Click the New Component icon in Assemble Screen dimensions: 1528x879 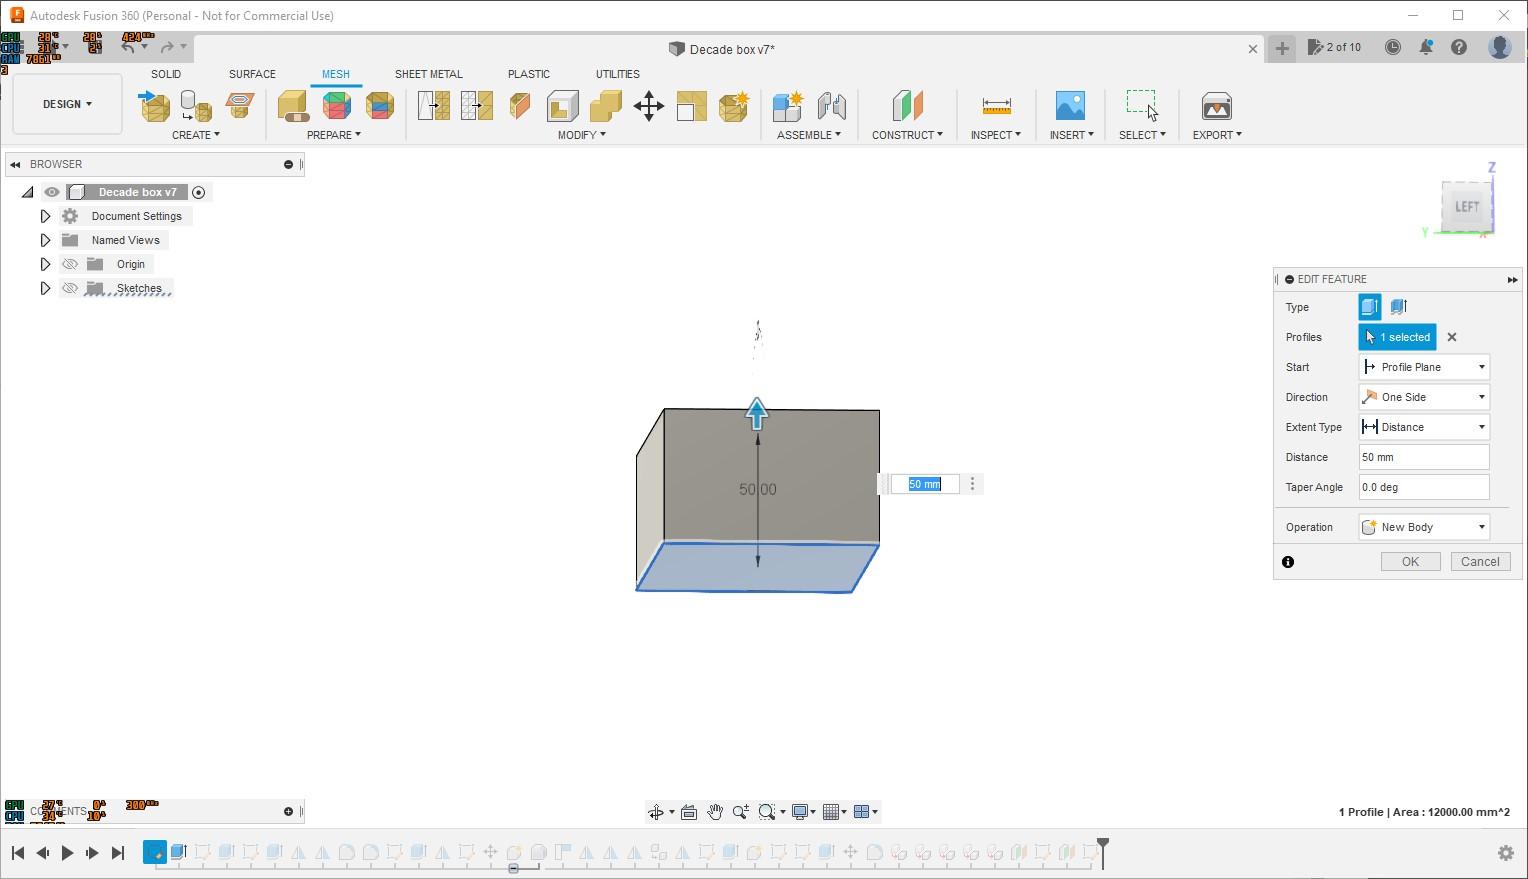pos(788,106)
